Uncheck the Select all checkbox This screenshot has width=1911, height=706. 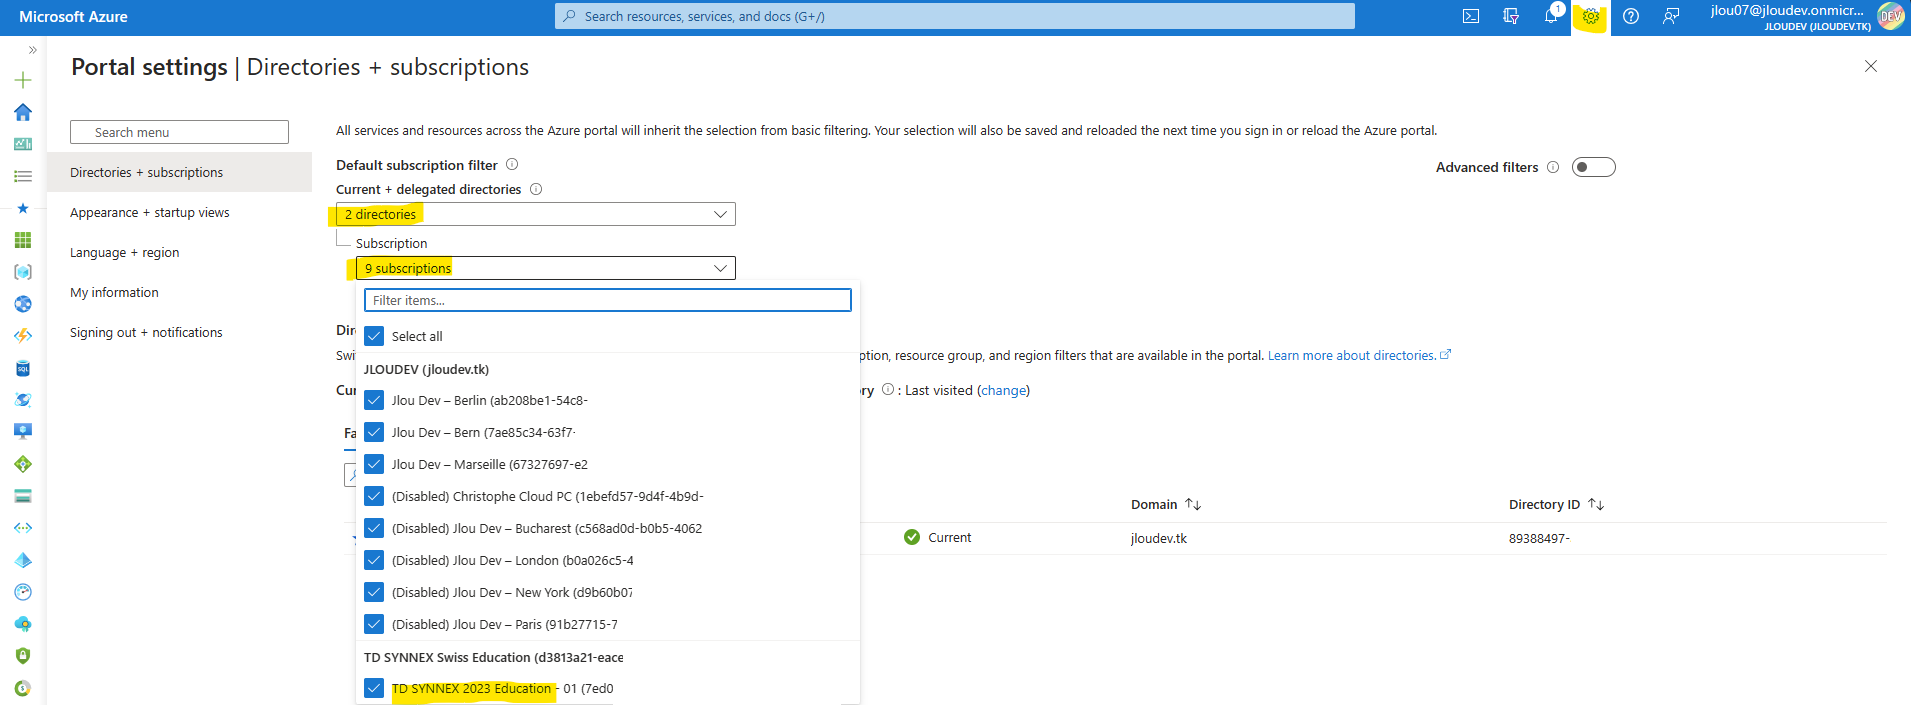pos(374,336)
